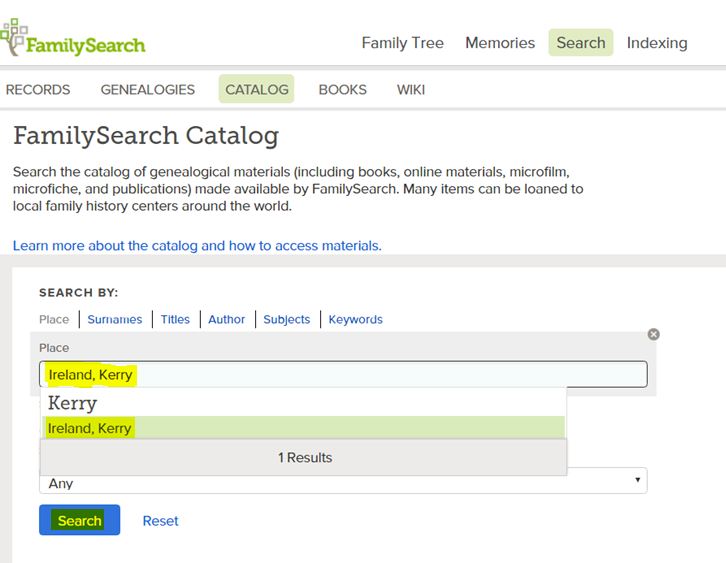Search by Titles
The image size is (726, 563).
[x=175, y=319]
